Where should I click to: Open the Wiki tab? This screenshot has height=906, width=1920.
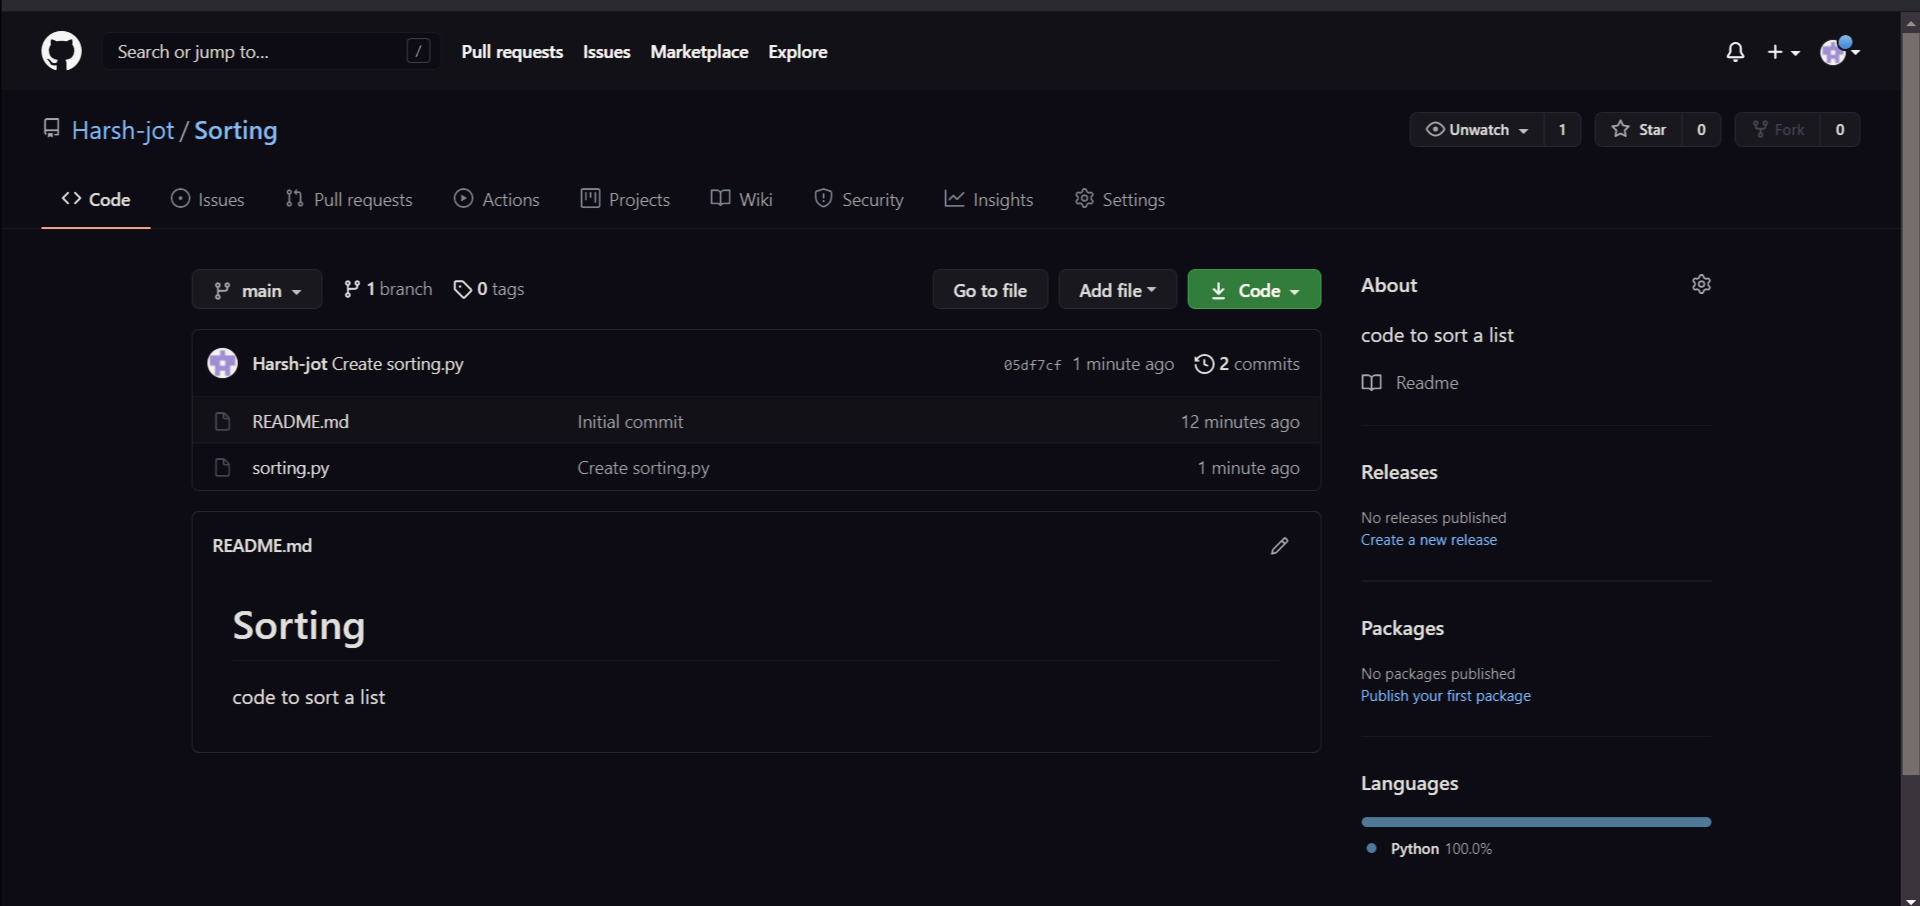(x=742, y=199)
